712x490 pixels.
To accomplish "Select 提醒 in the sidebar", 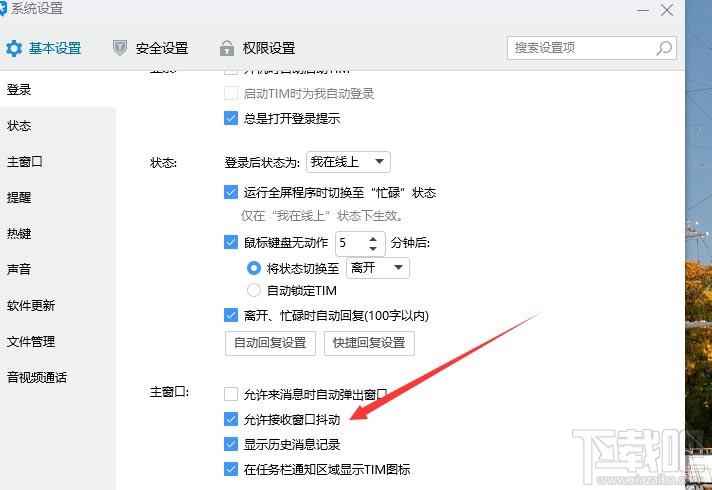I will pos(58,197).
